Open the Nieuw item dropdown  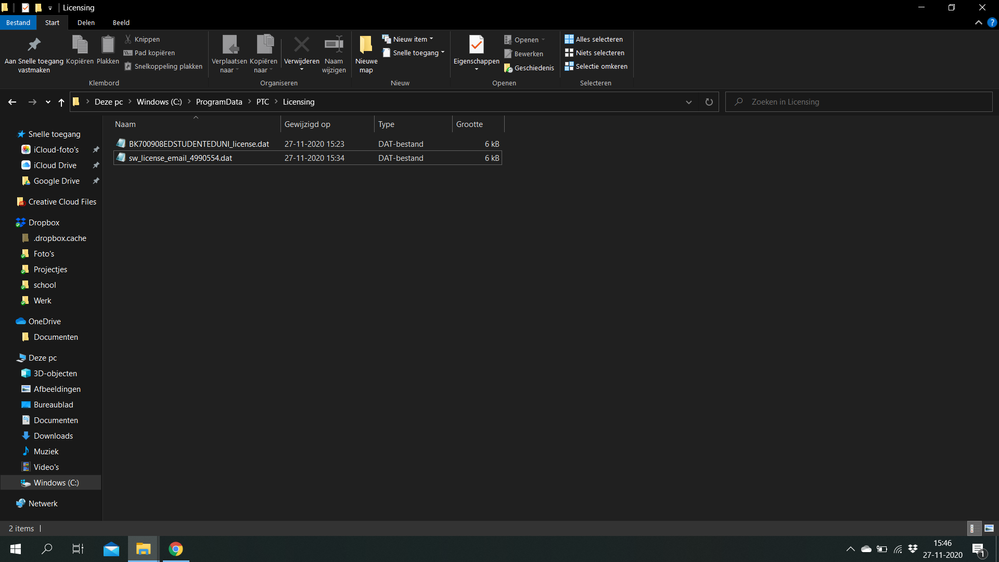(408, 39)
